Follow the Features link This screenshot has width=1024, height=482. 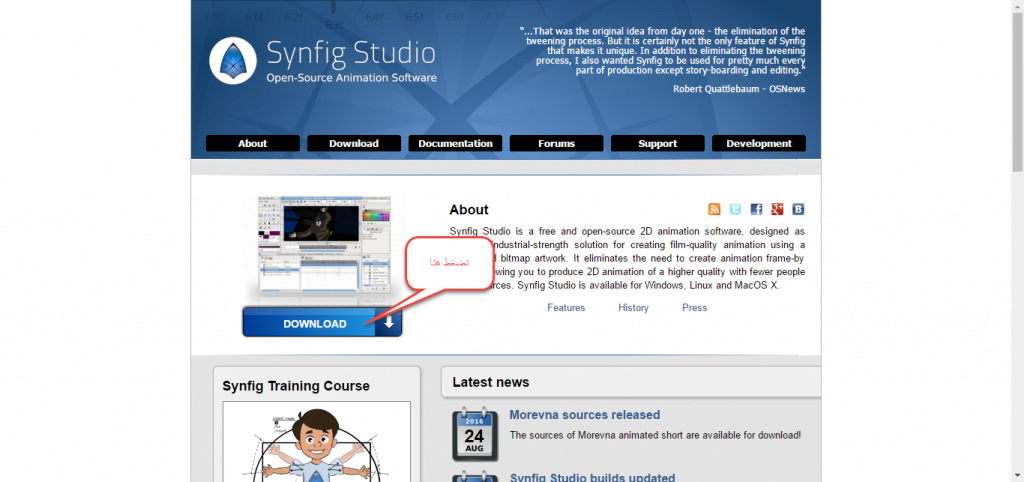[566, 308]
